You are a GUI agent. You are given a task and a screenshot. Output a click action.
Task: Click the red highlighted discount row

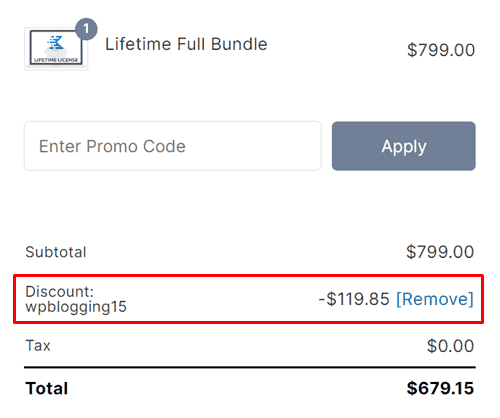(x=249, y=299)
